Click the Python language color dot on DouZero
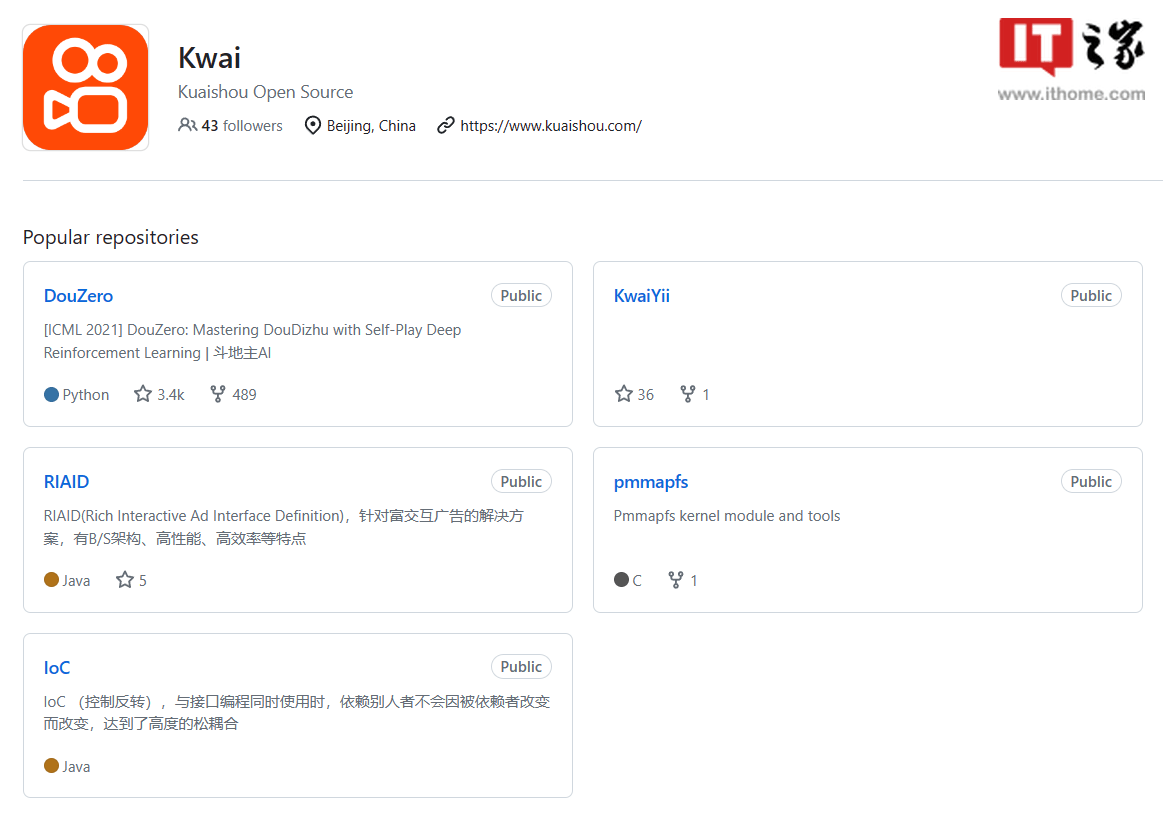The height and width of the screenshot is (819, 1163). [52, 394]
